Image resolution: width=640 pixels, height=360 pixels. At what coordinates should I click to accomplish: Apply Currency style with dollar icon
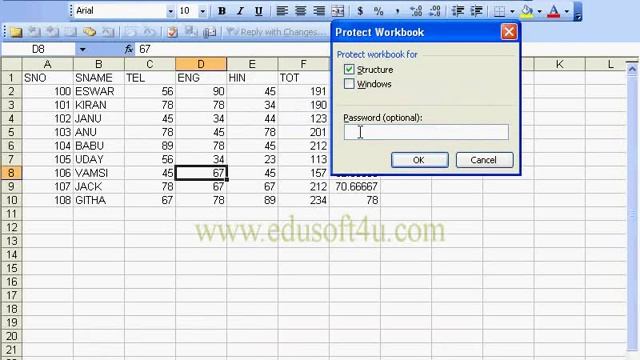pyautogui.click(x=360, y=11)
